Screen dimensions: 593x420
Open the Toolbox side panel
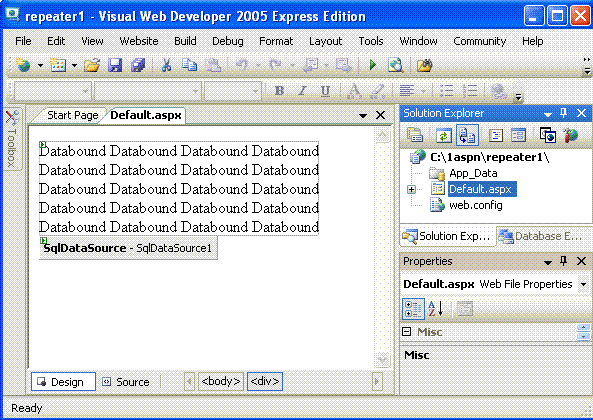pos(12,139)
